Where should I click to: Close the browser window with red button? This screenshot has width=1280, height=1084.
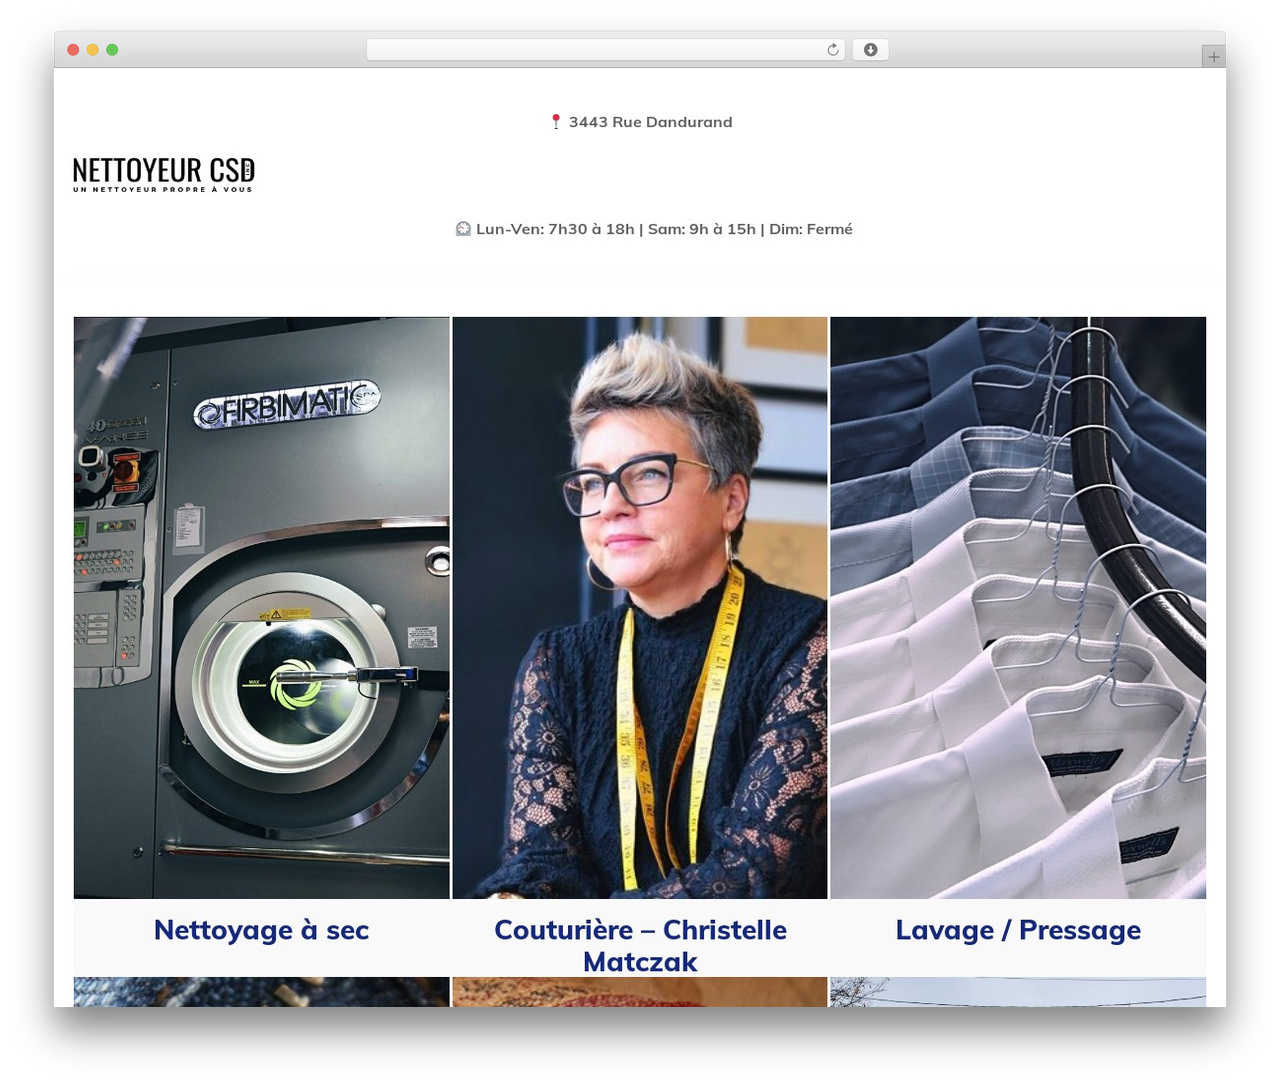click(x=73, y=50)
